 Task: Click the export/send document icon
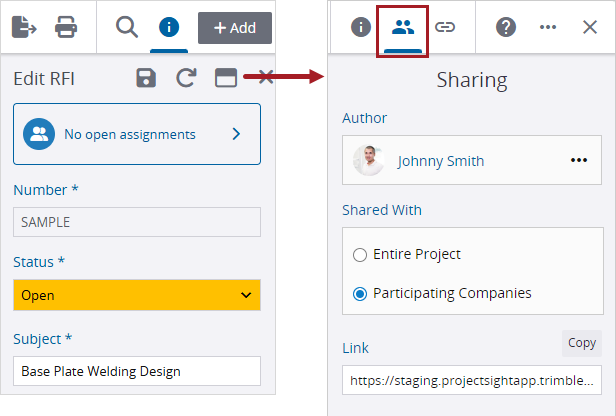click(x=24, y=27)
